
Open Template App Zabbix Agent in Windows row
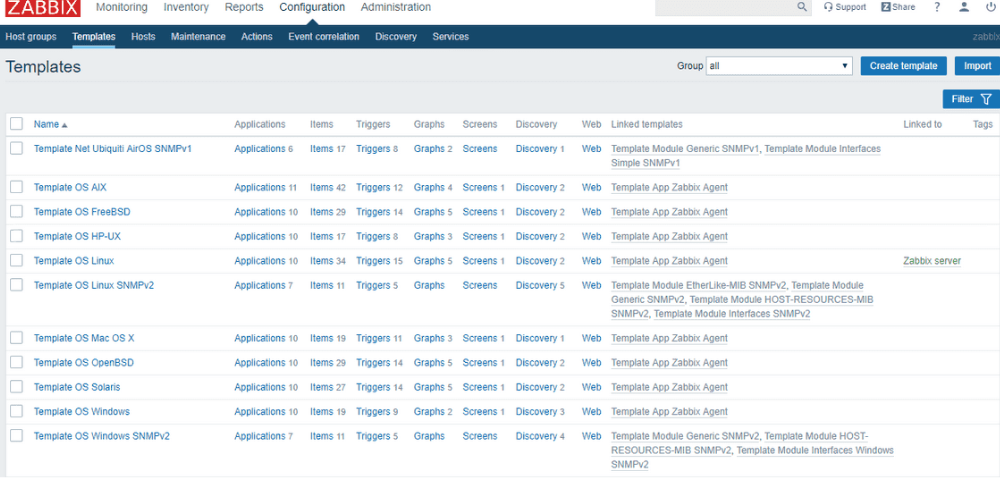point(669,411)
